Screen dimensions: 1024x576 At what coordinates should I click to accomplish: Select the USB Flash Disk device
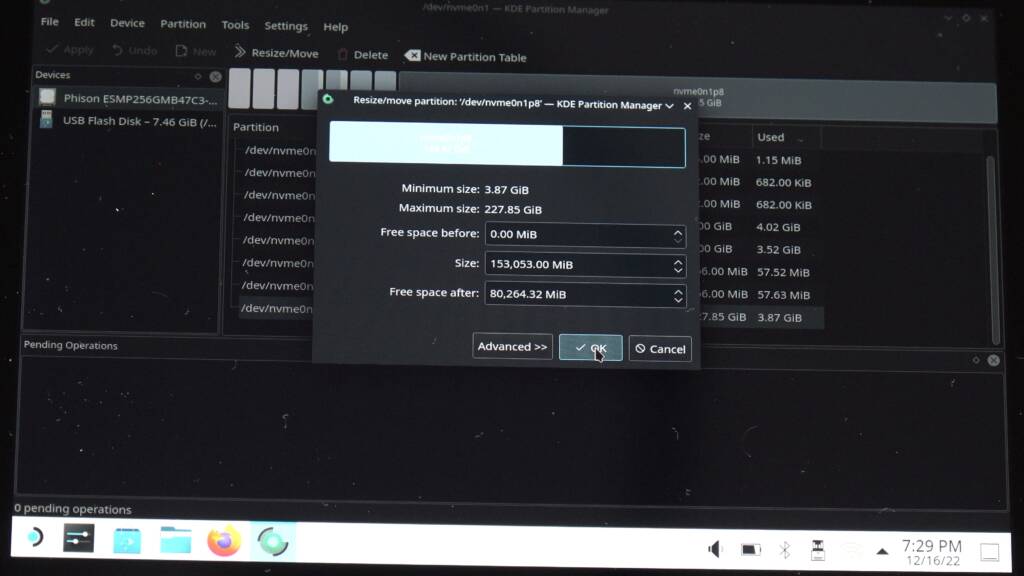coord(128,121)
